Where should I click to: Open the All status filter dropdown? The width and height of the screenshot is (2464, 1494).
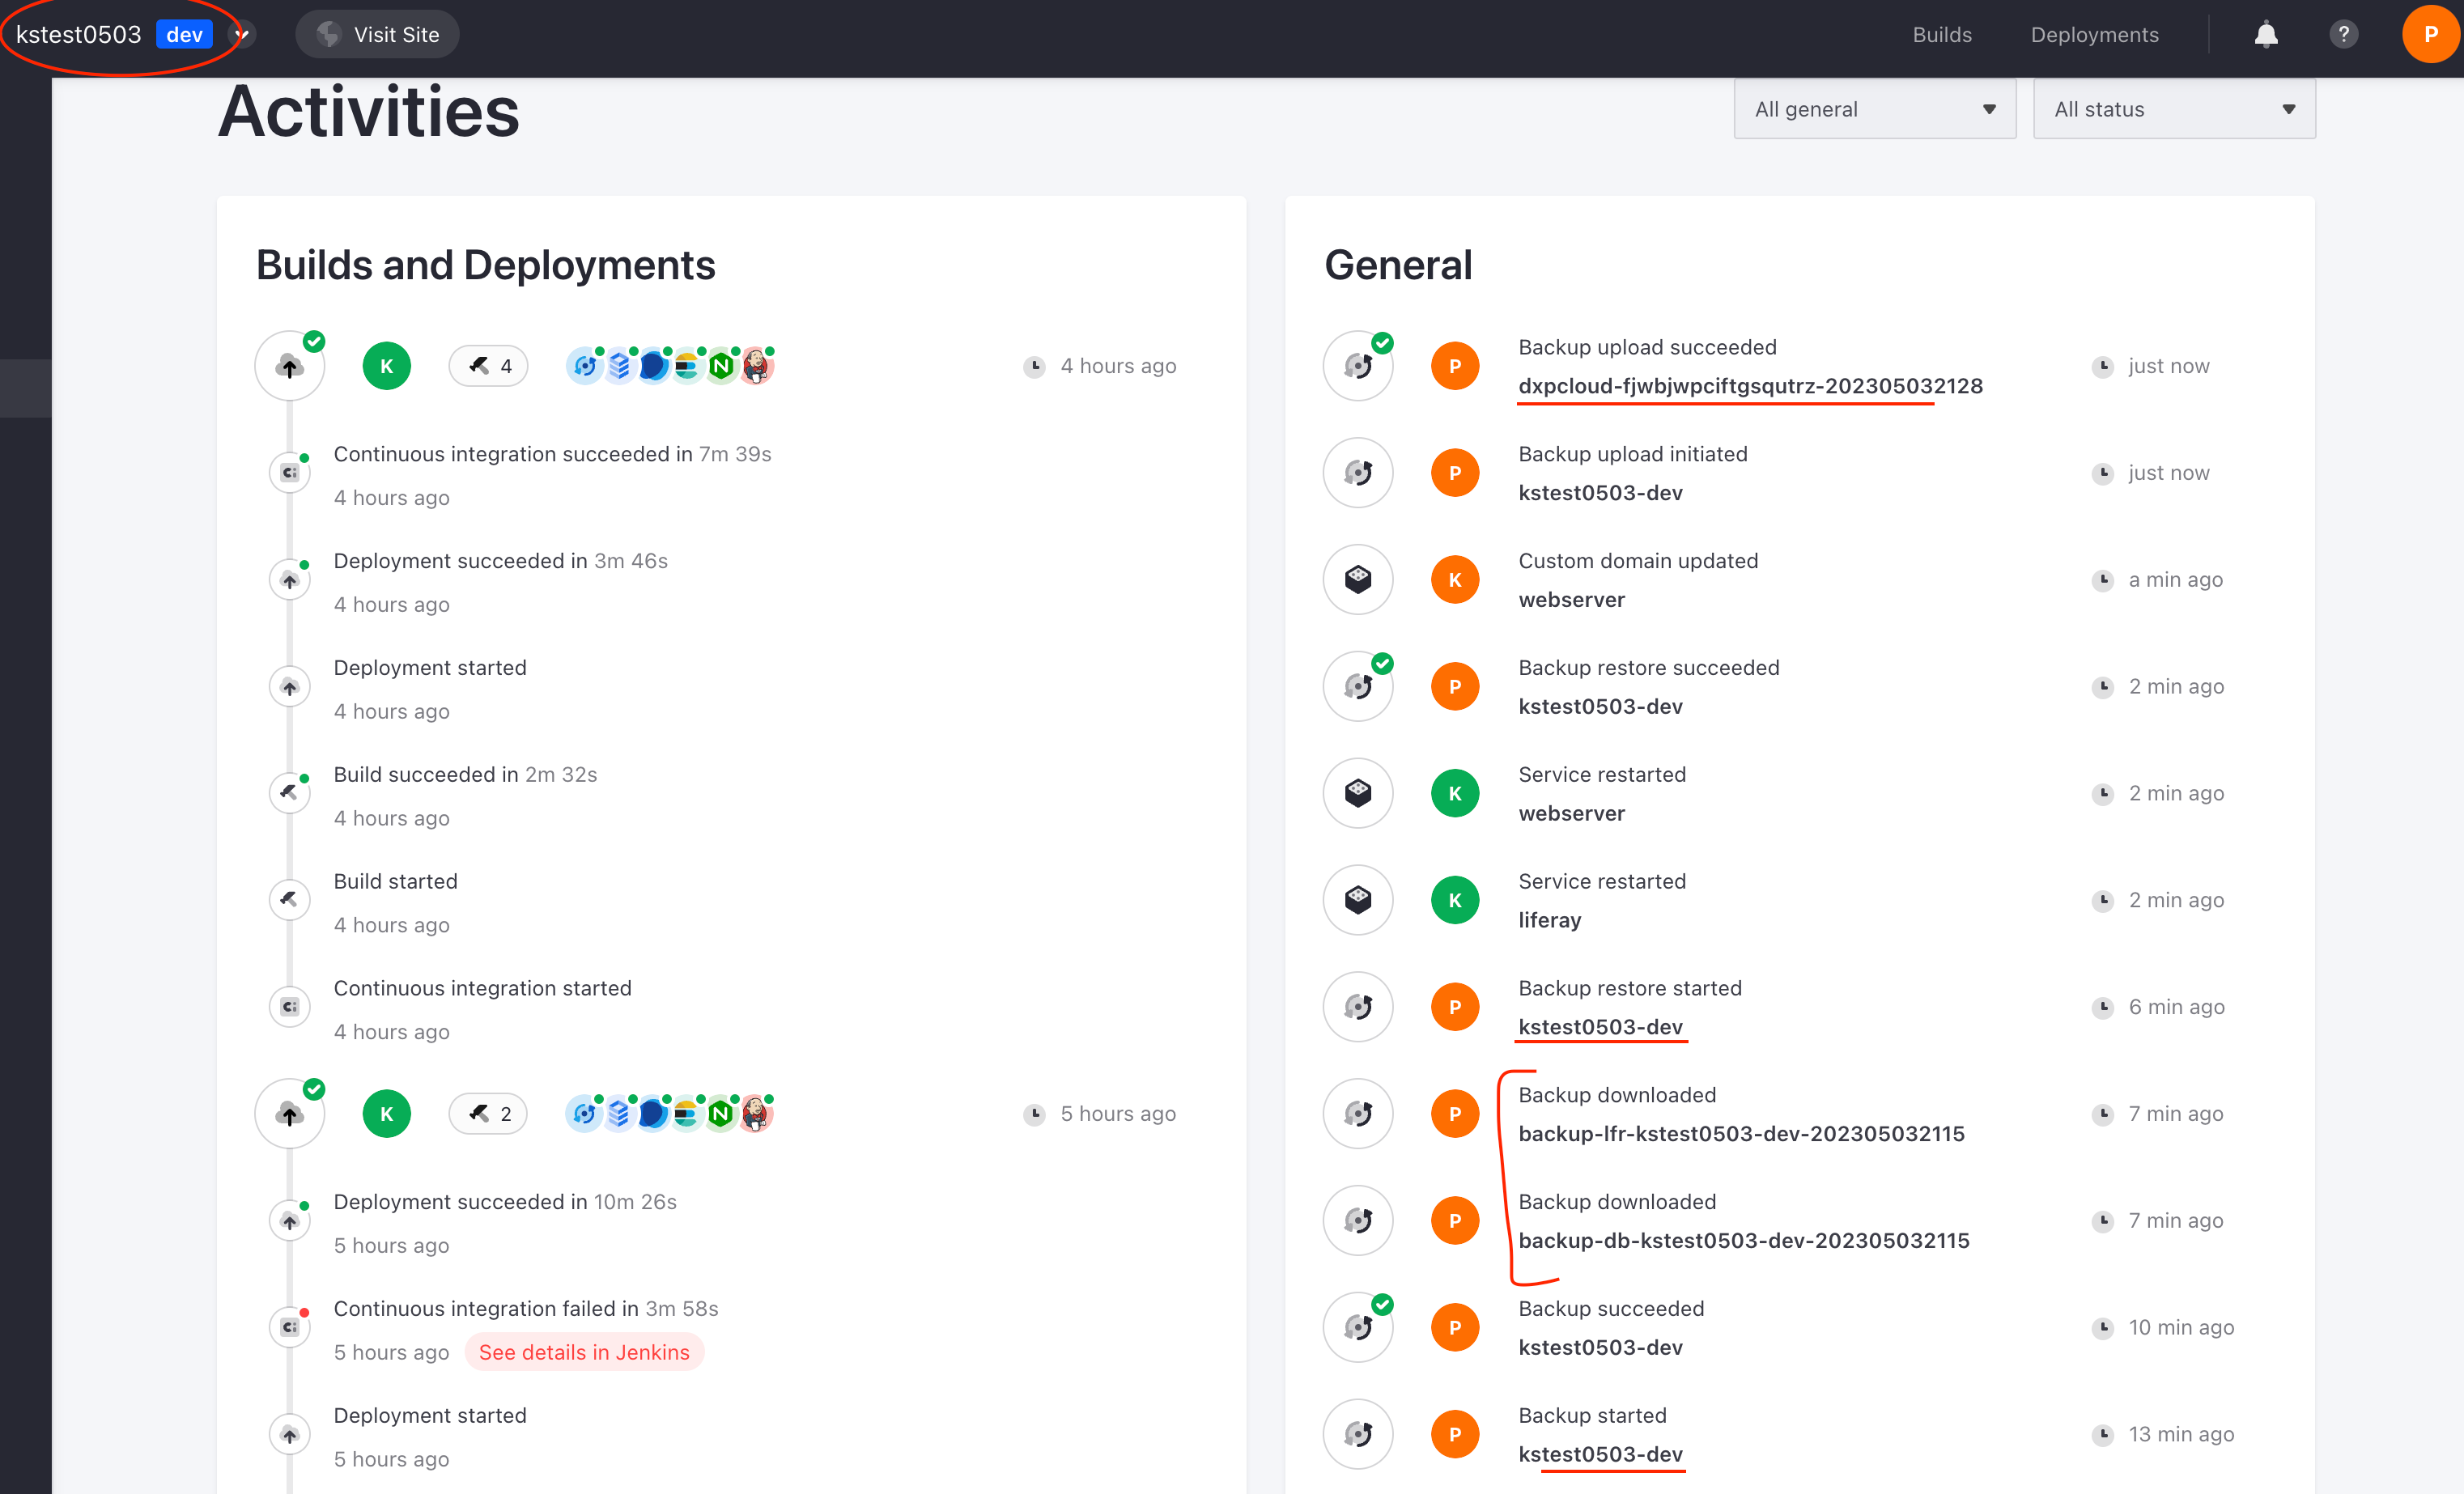[x=2173, y=110]
